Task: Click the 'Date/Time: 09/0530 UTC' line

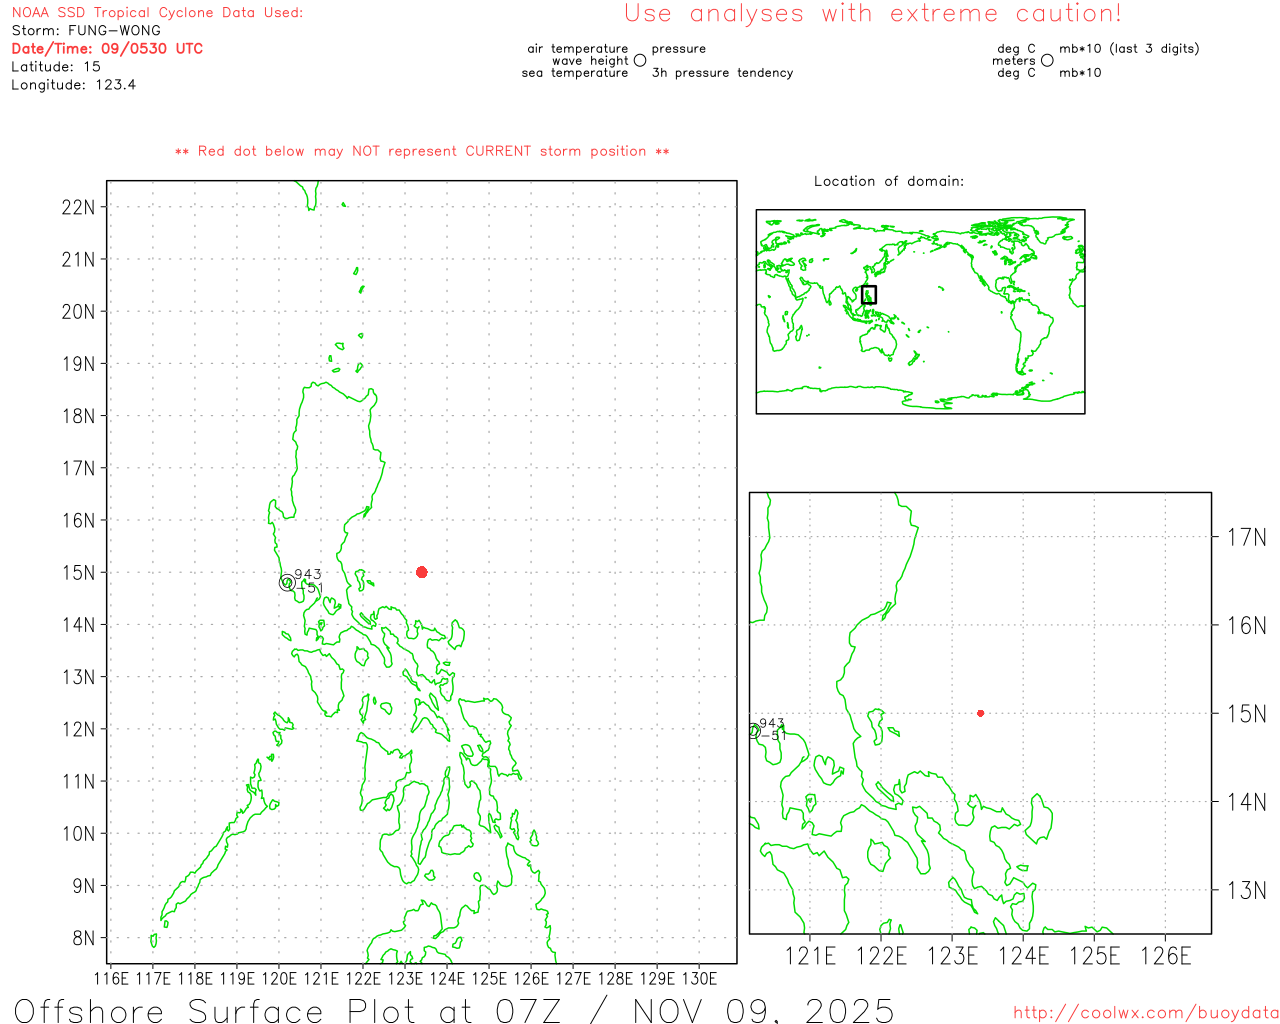Action: pos(107,48)
